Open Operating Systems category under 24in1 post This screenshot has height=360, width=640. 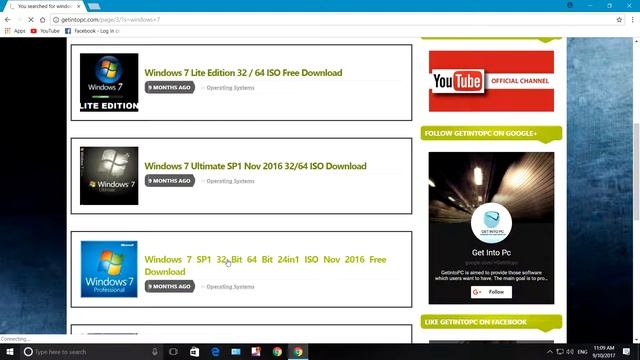(x=230, y=287)
